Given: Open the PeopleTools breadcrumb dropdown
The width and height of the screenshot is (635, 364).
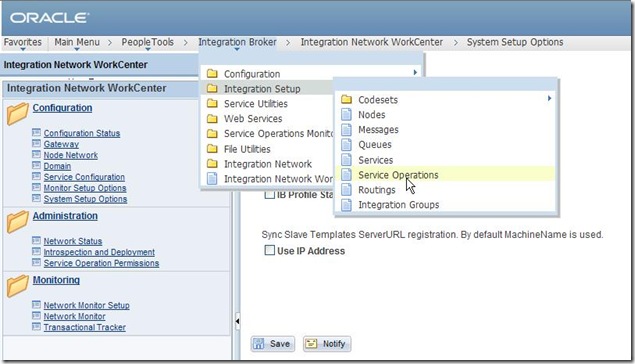Looking at the screenshot, I should click(x=147, y=43).
